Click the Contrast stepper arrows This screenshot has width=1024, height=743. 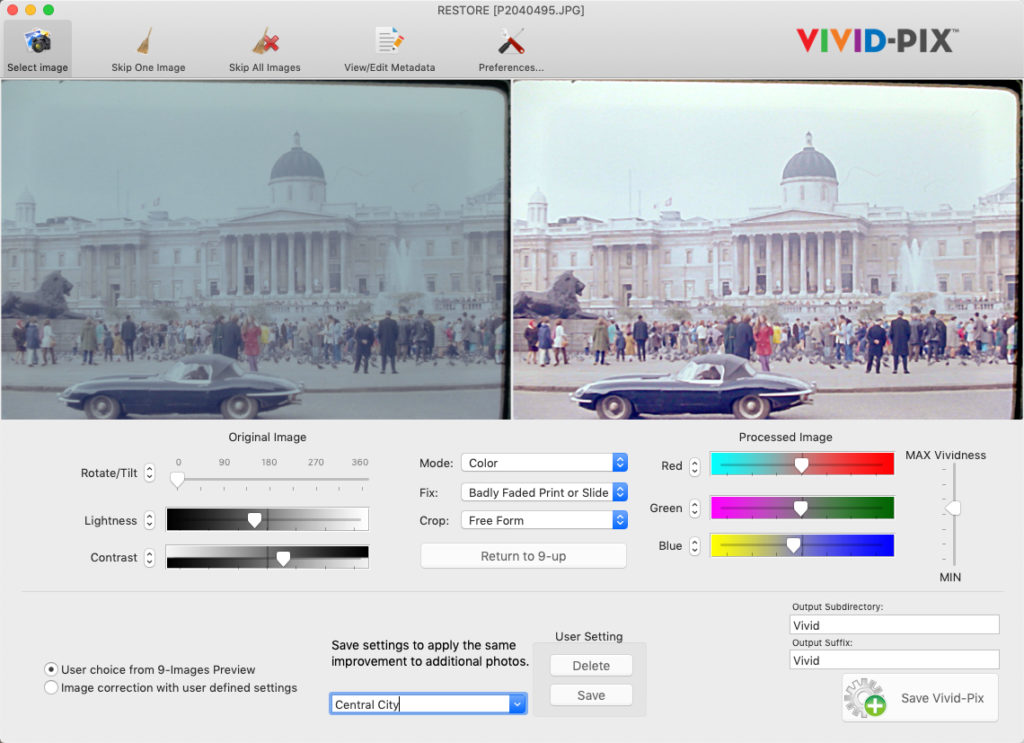[x=150, y=557]
